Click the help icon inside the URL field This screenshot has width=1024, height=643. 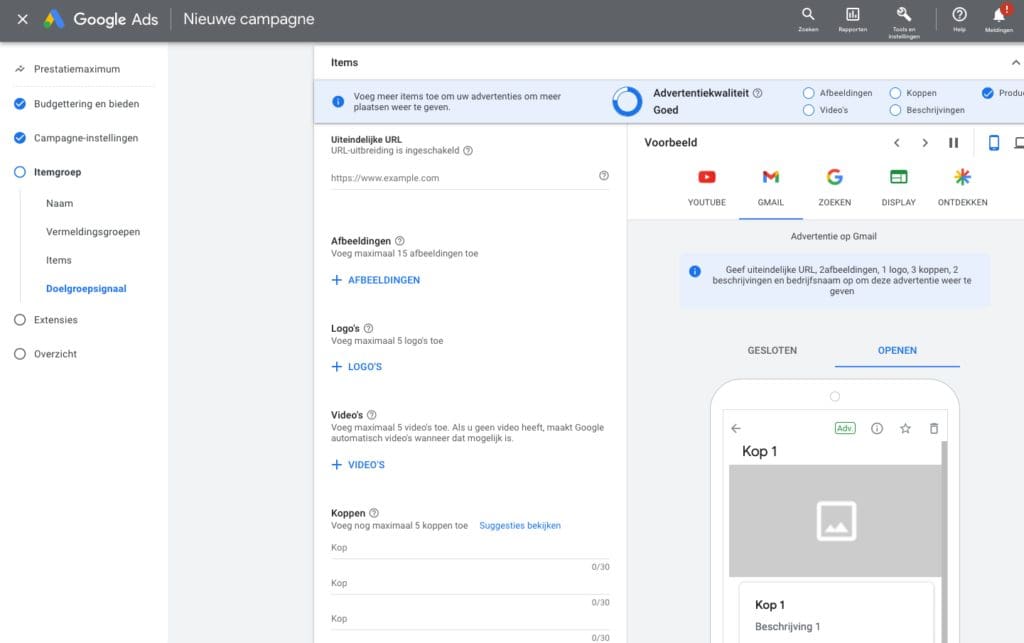coord(603,176)
